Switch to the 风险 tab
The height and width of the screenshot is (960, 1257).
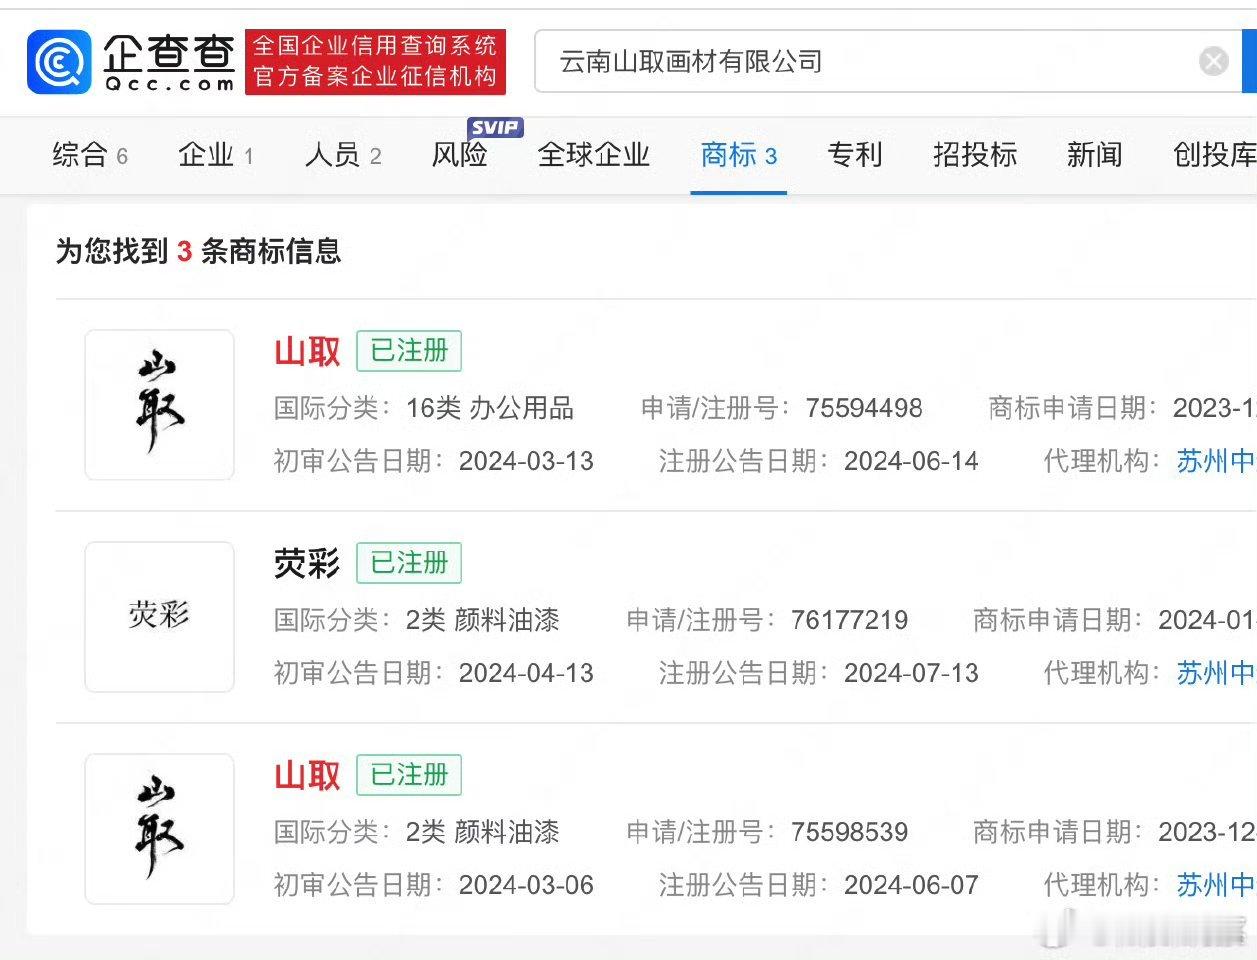(x=460, y=155)
